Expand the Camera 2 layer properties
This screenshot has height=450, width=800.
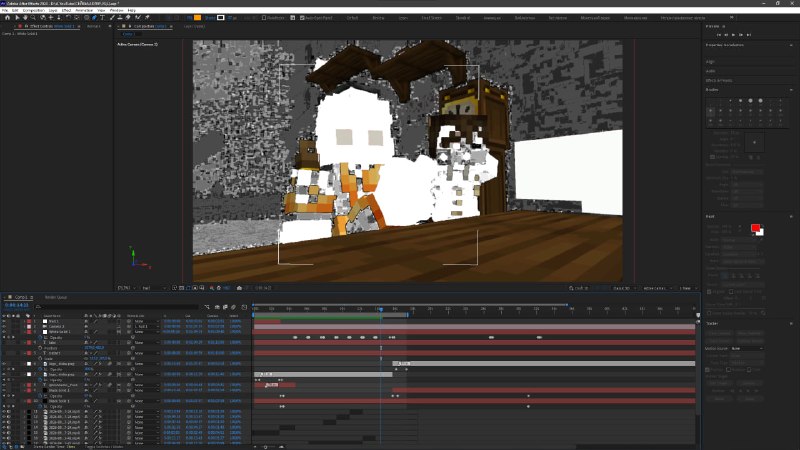tap(23, 327)
